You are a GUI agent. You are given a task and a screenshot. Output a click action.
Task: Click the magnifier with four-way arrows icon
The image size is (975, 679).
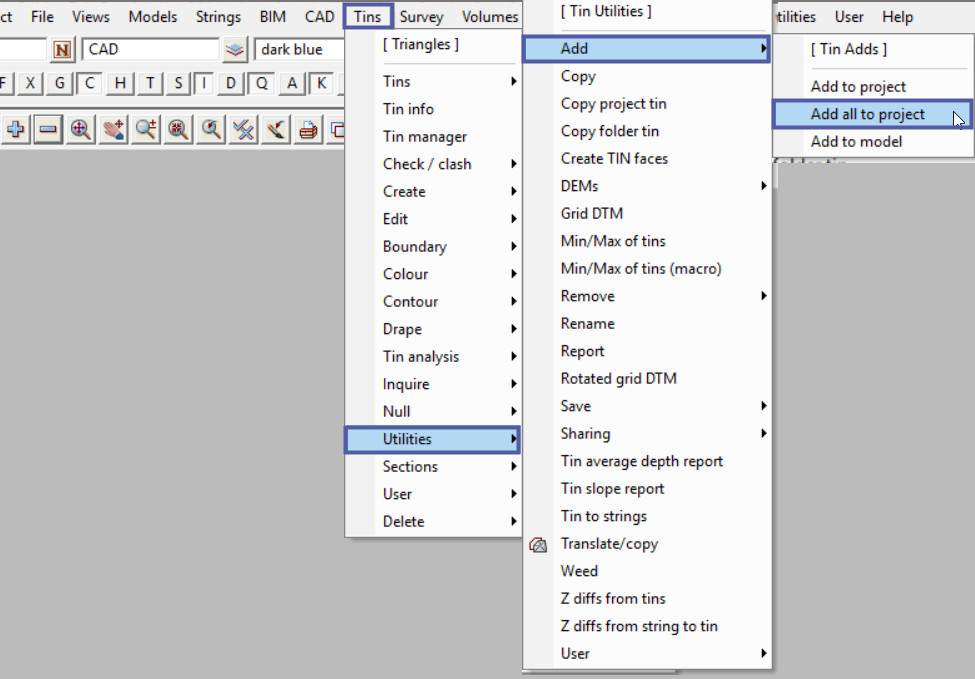pyautogui.click(x=81, y=129)
